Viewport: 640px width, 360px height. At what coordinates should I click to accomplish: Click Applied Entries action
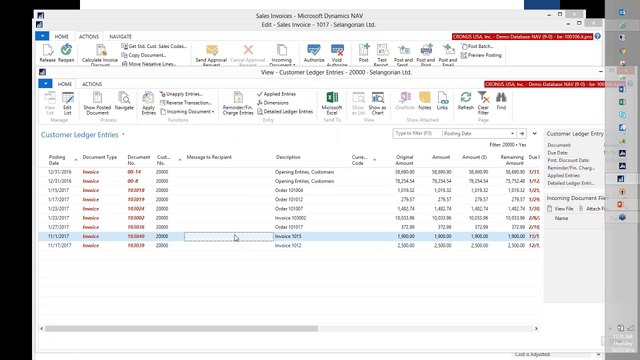point(276,94)
